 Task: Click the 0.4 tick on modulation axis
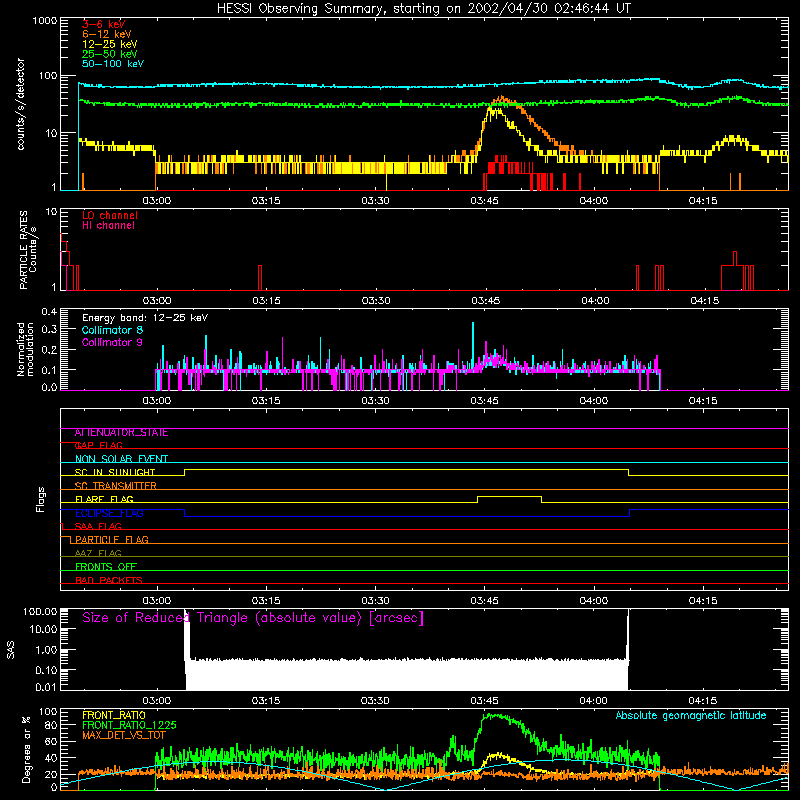click(x=49, y=312)
